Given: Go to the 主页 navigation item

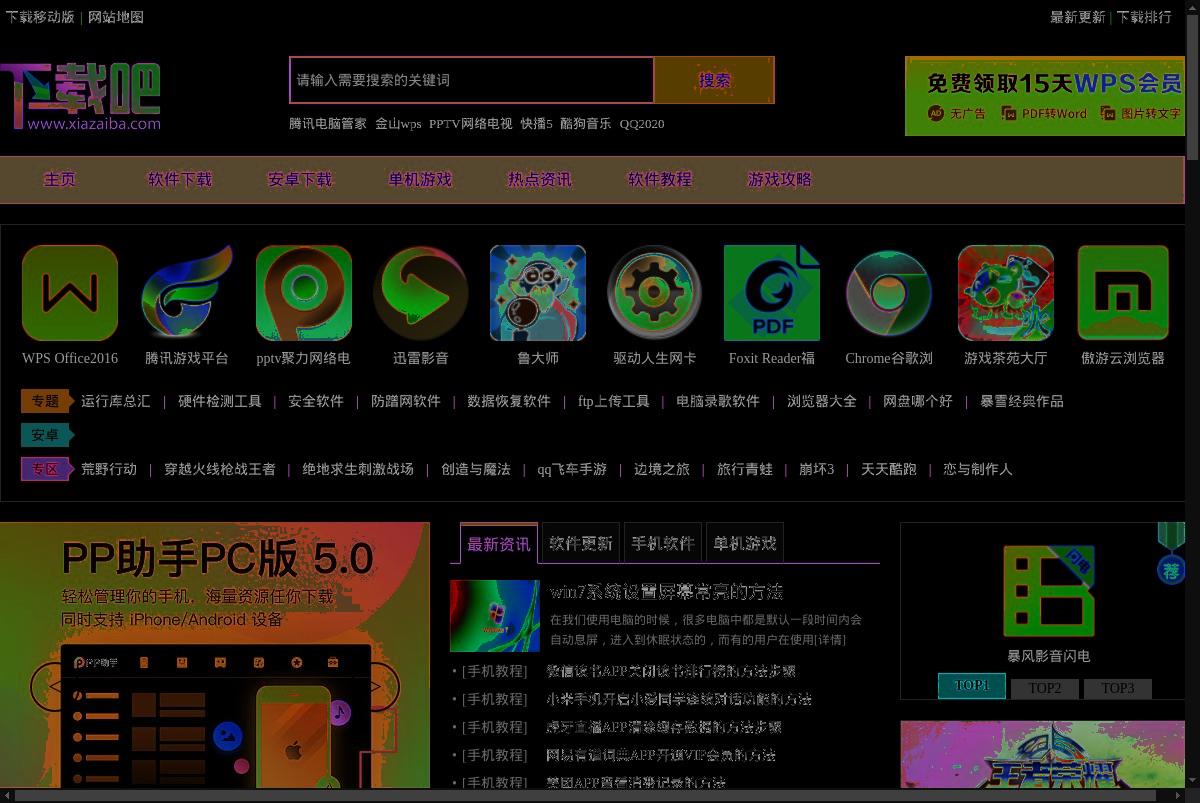Looking at the screenshot, I should 60,180.
